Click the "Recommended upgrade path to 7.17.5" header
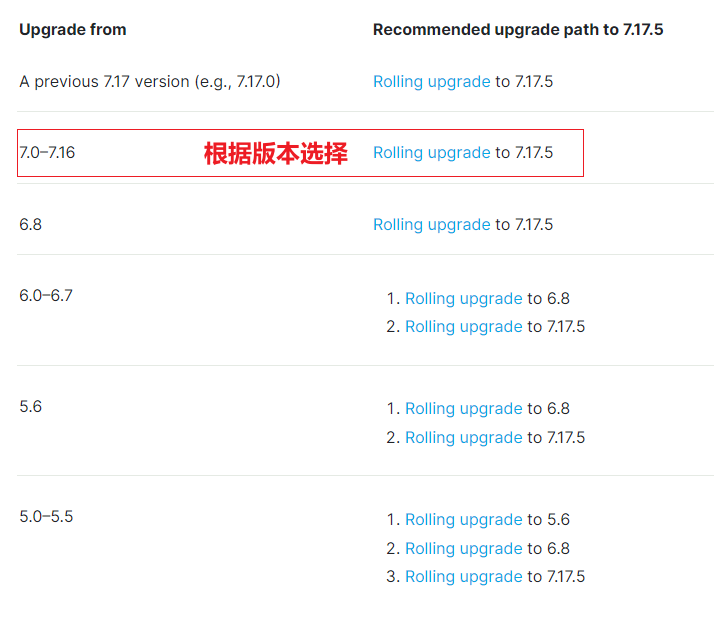This screenshot has width=714, height=617. 518,30
